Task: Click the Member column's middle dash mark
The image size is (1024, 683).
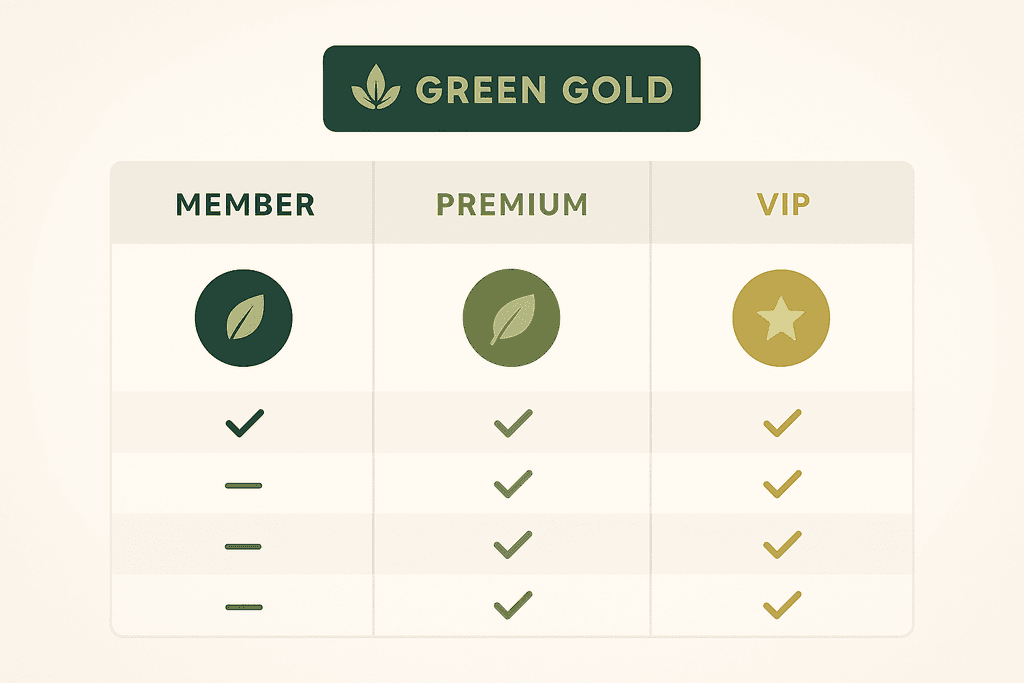Action: point(243,546)
